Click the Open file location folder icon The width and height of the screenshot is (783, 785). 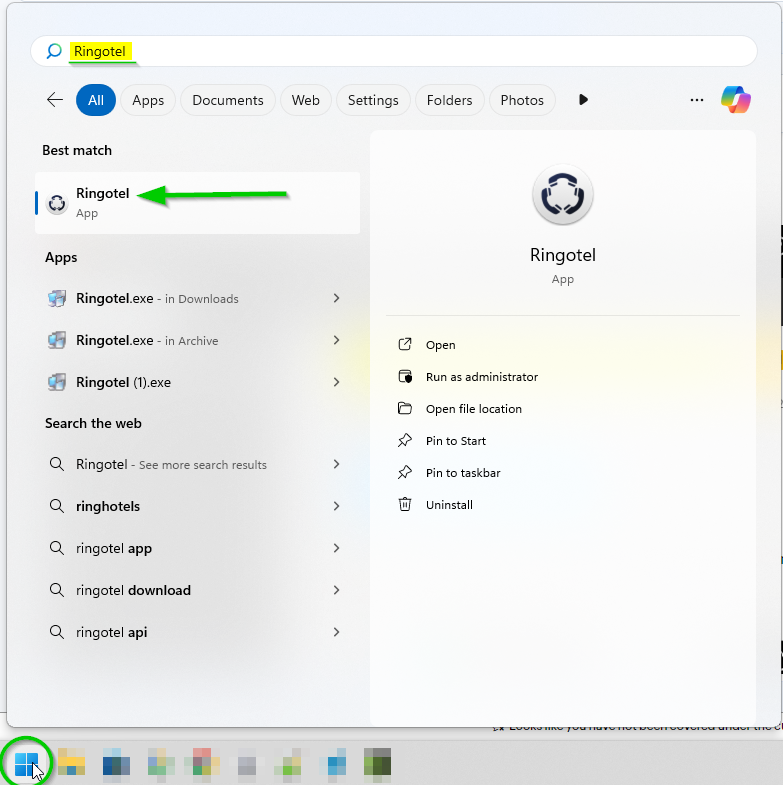[x=405, y=409]
